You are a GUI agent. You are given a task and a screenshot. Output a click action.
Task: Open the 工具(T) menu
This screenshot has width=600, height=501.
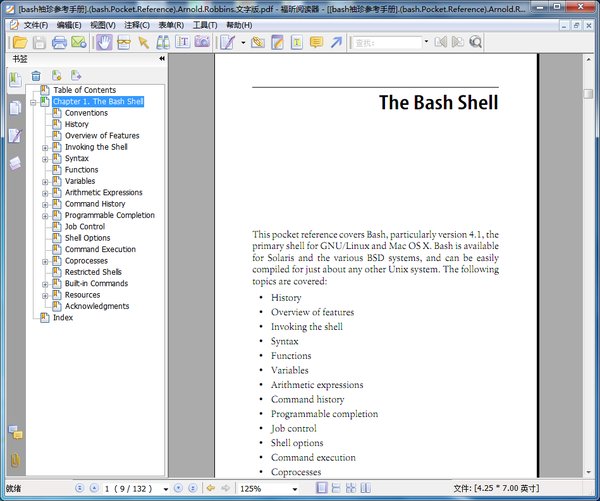[205, 25]
